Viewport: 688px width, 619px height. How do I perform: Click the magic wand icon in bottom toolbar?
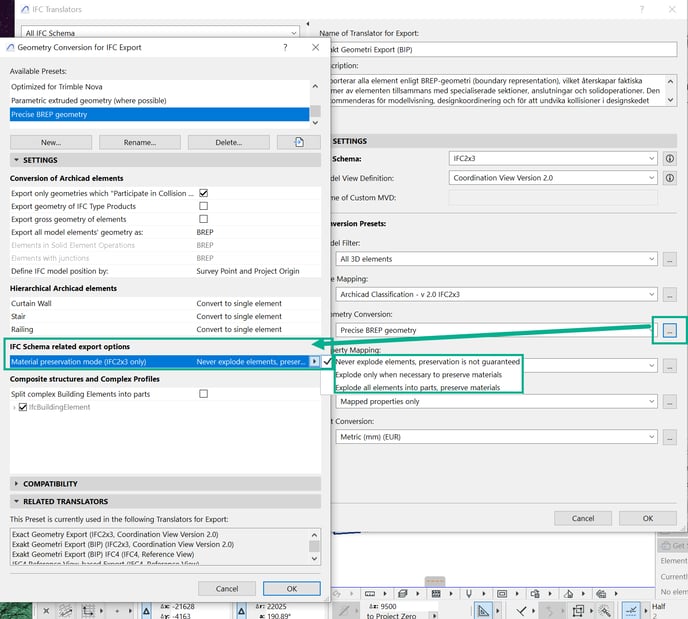tap(605, 610)
